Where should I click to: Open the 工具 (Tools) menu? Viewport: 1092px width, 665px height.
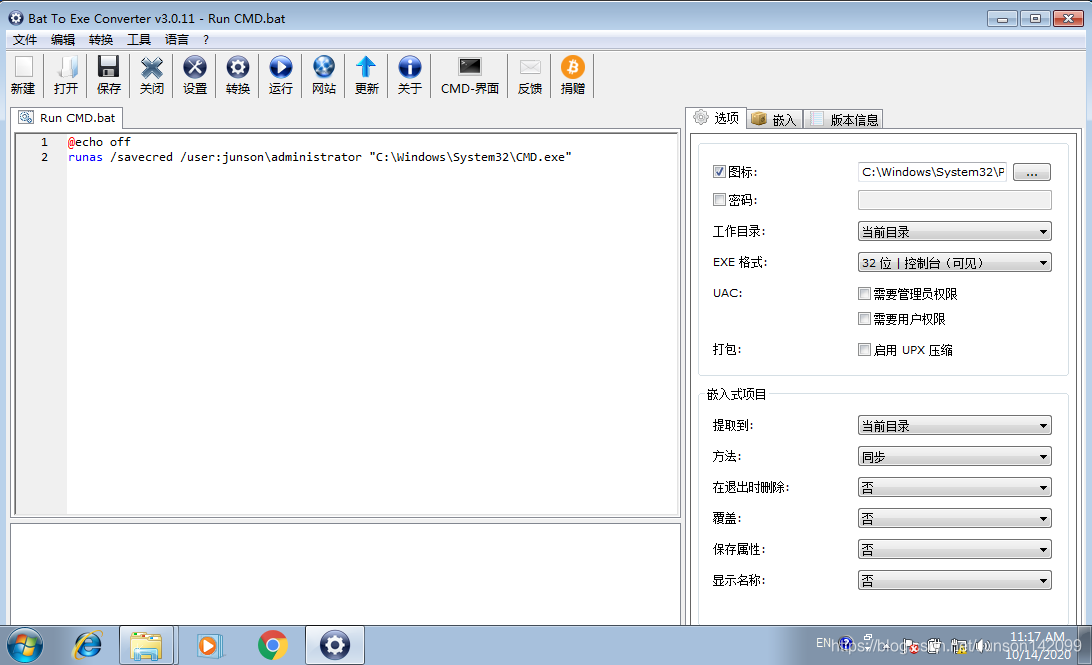[139, 40]
